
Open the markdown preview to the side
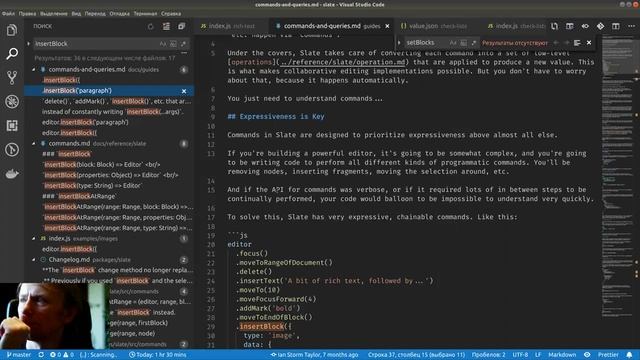pyautogui.click(x=570, y=26)
